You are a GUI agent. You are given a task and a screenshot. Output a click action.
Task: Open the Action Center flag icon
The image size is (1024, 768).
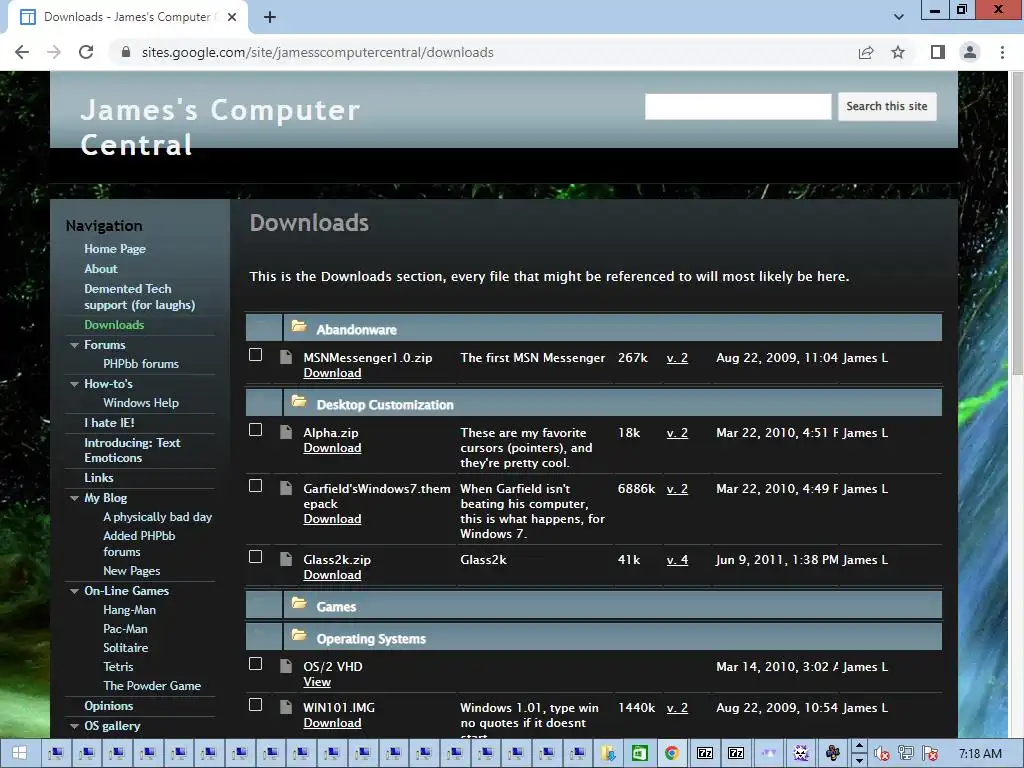tap(930, 754)
